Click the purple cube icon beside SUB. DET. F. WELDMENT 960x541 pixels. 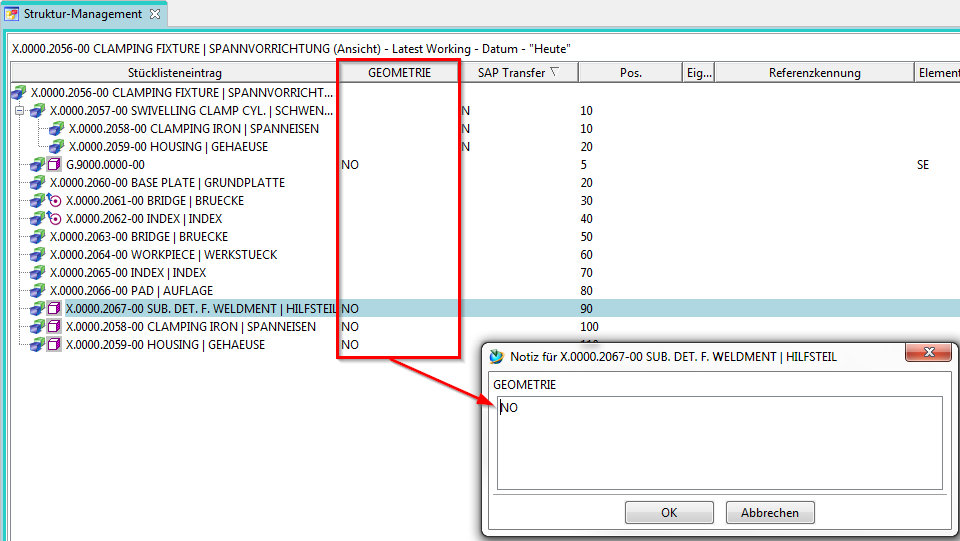point(55,309)
